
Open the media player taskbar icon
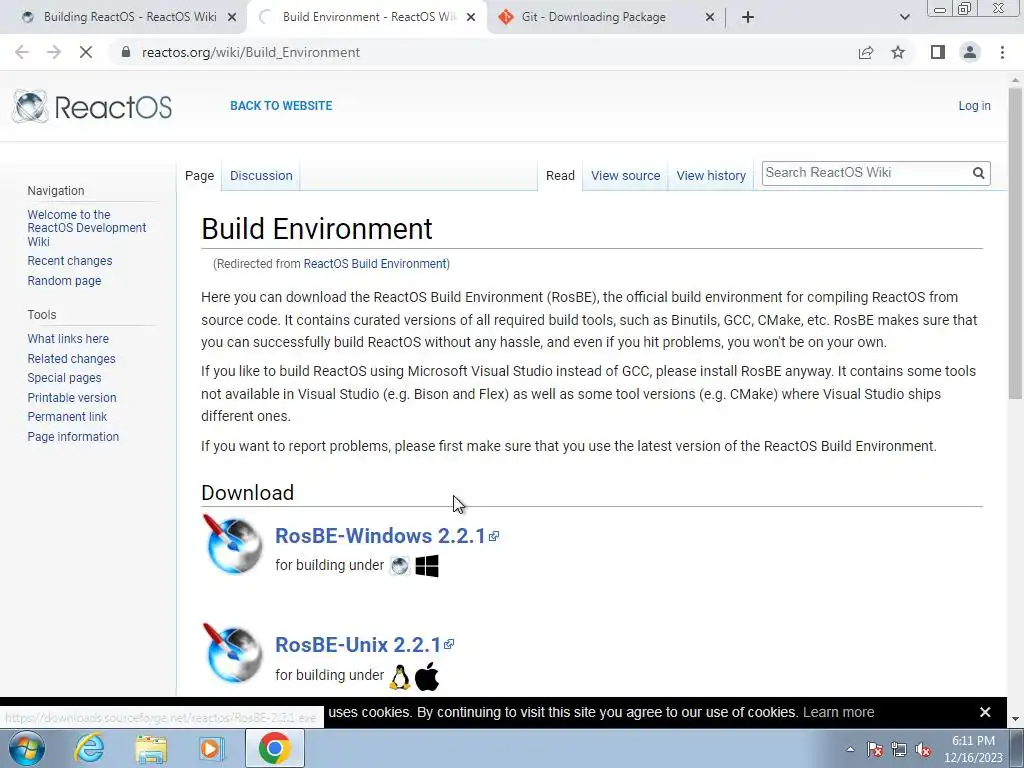tap(211, 748)
